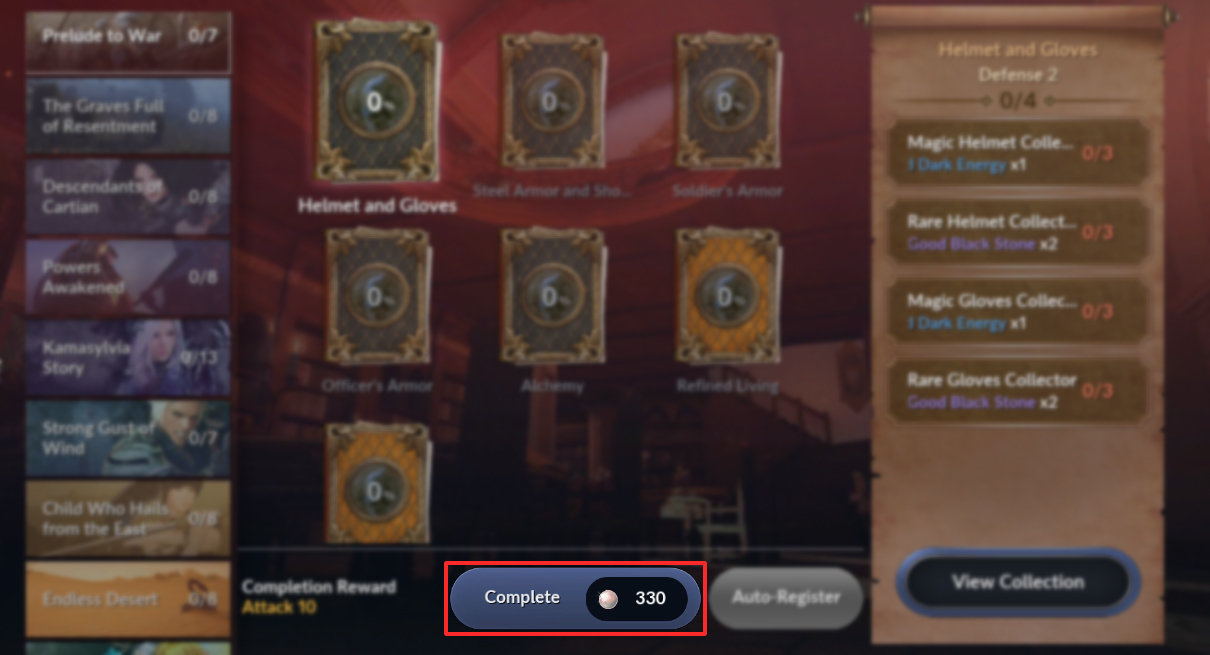Open View Collection
Viewport: 1210px width, 655px height.
coord(1018,581)
